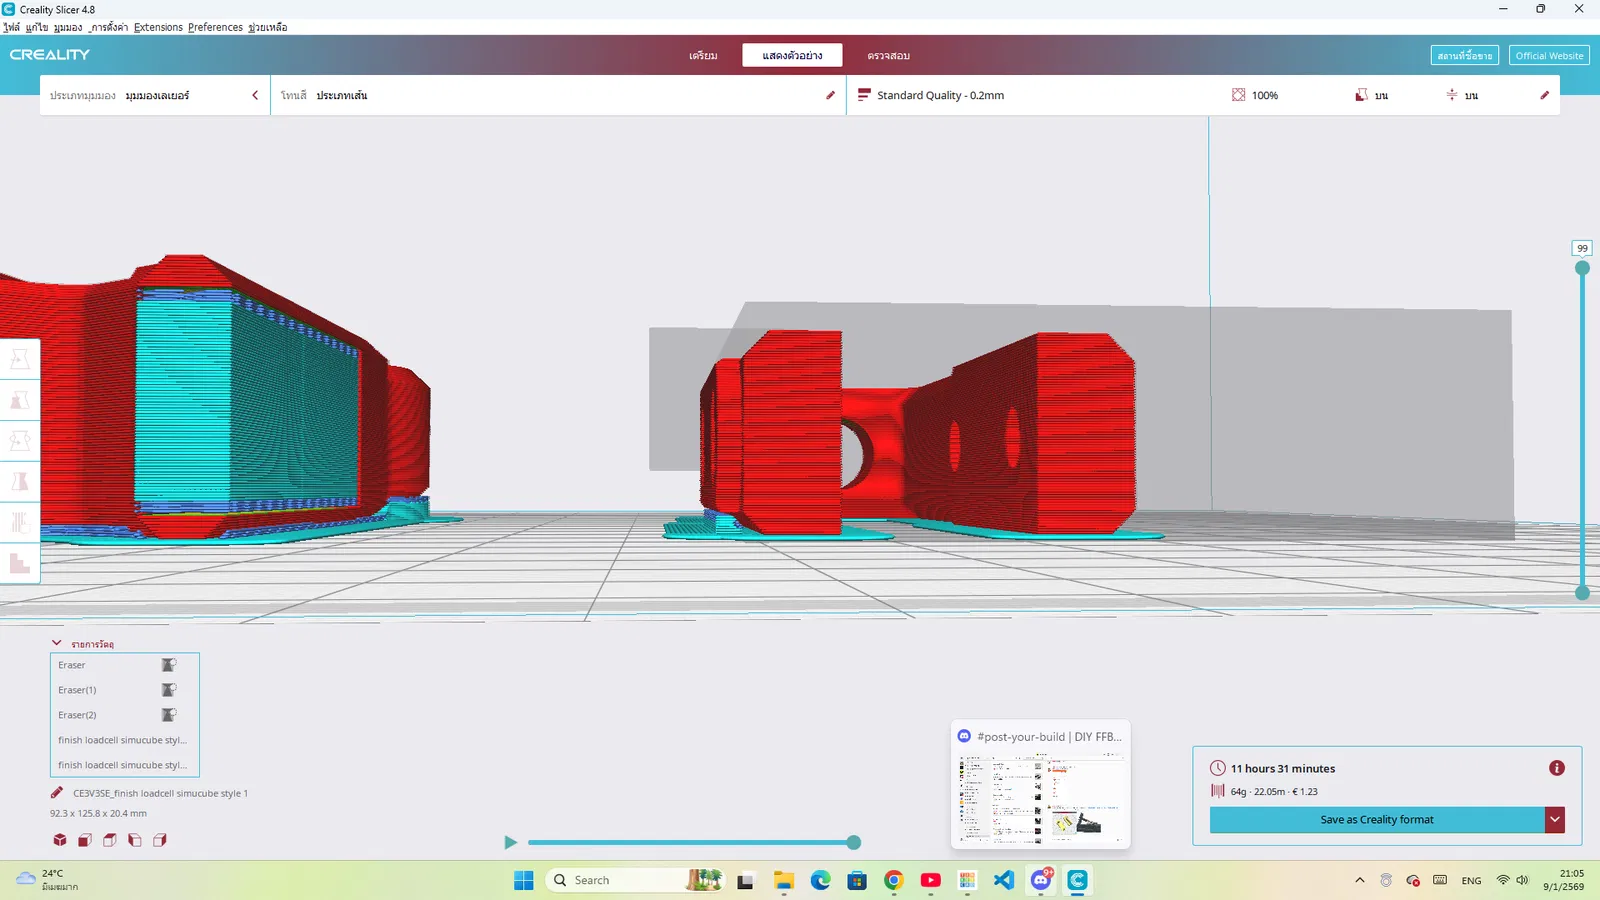
Task: Click the red info icon near print time
Action: pyautogui.click(x=1556, y=768)
